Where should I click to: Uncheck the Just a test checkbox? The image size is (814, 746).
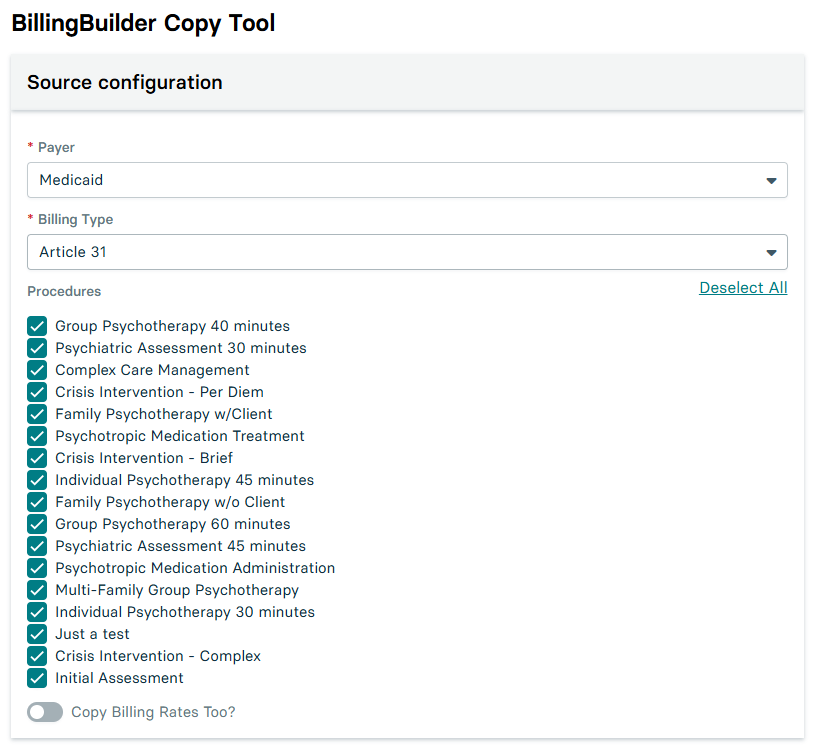click(37, 634)
